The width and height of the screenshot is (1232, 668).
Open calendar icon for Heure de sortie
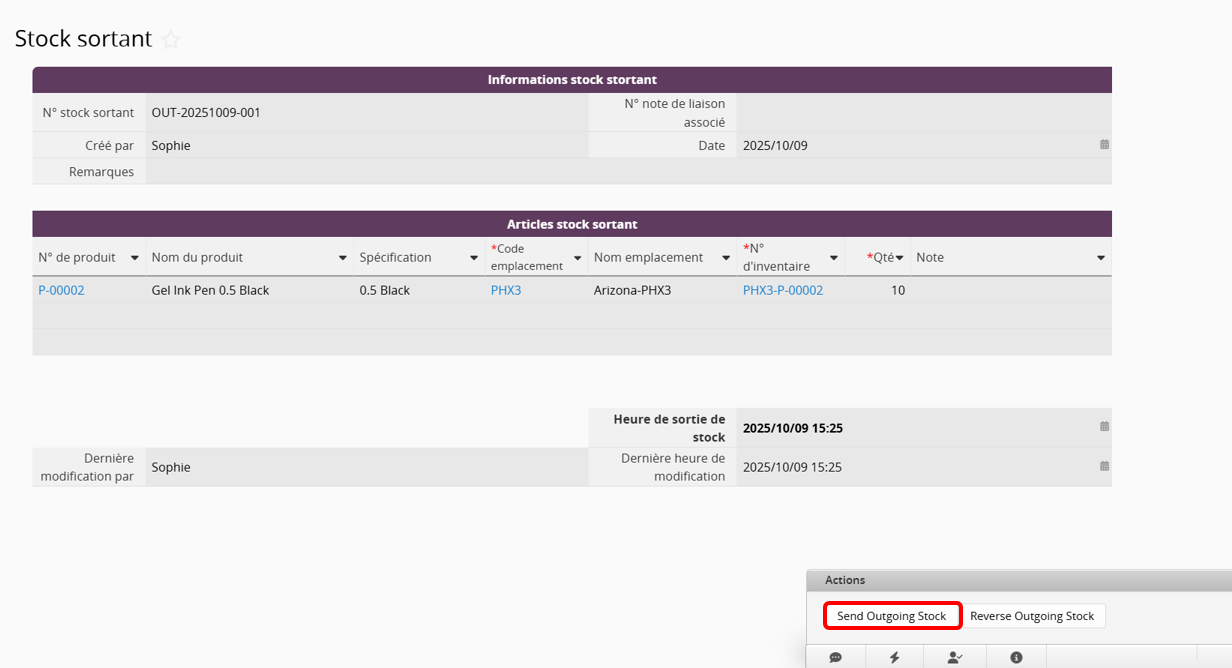coord(1104,427)
